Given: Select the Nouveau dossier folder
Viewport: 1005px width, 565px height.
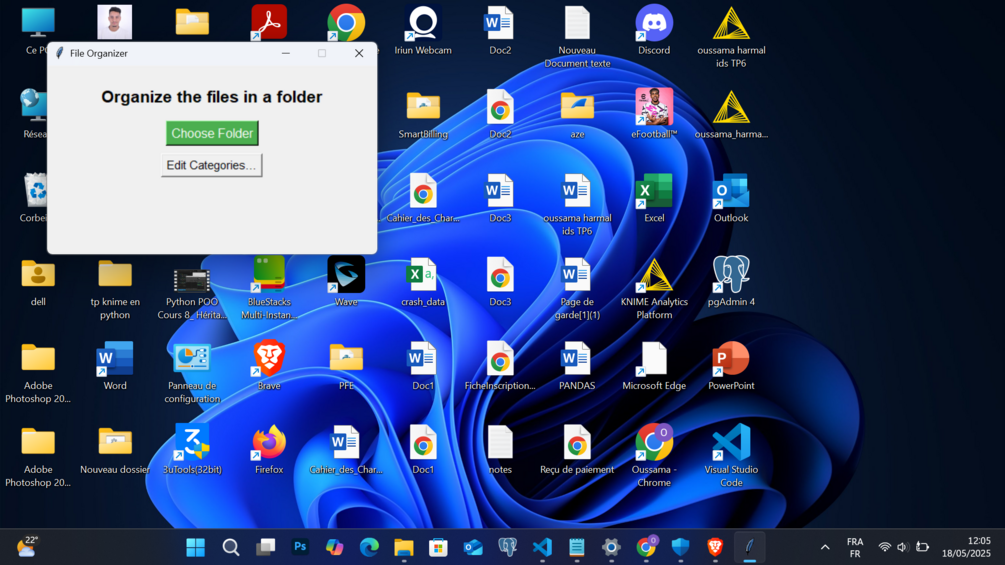Looking at the screenshot, I should point(115,450).
